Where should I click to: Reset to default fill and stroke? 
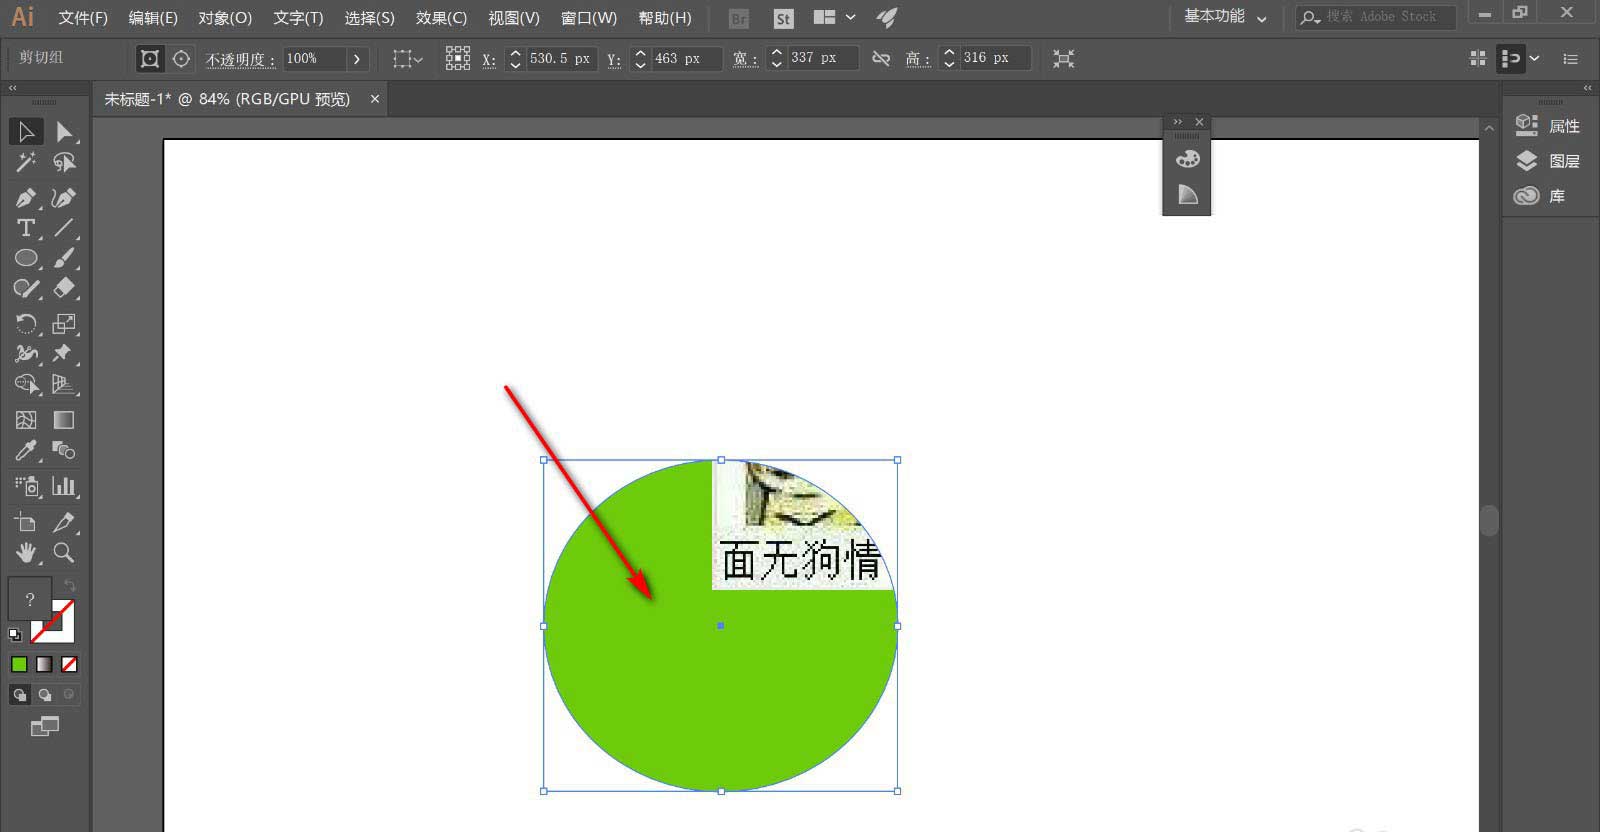[15, 634]
